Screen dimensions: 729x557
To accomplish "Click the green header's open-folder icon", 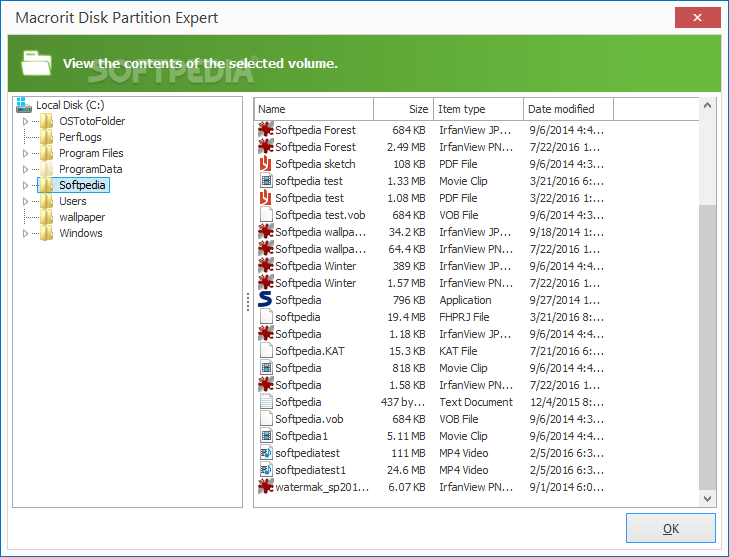I will [x=36, y=63].
